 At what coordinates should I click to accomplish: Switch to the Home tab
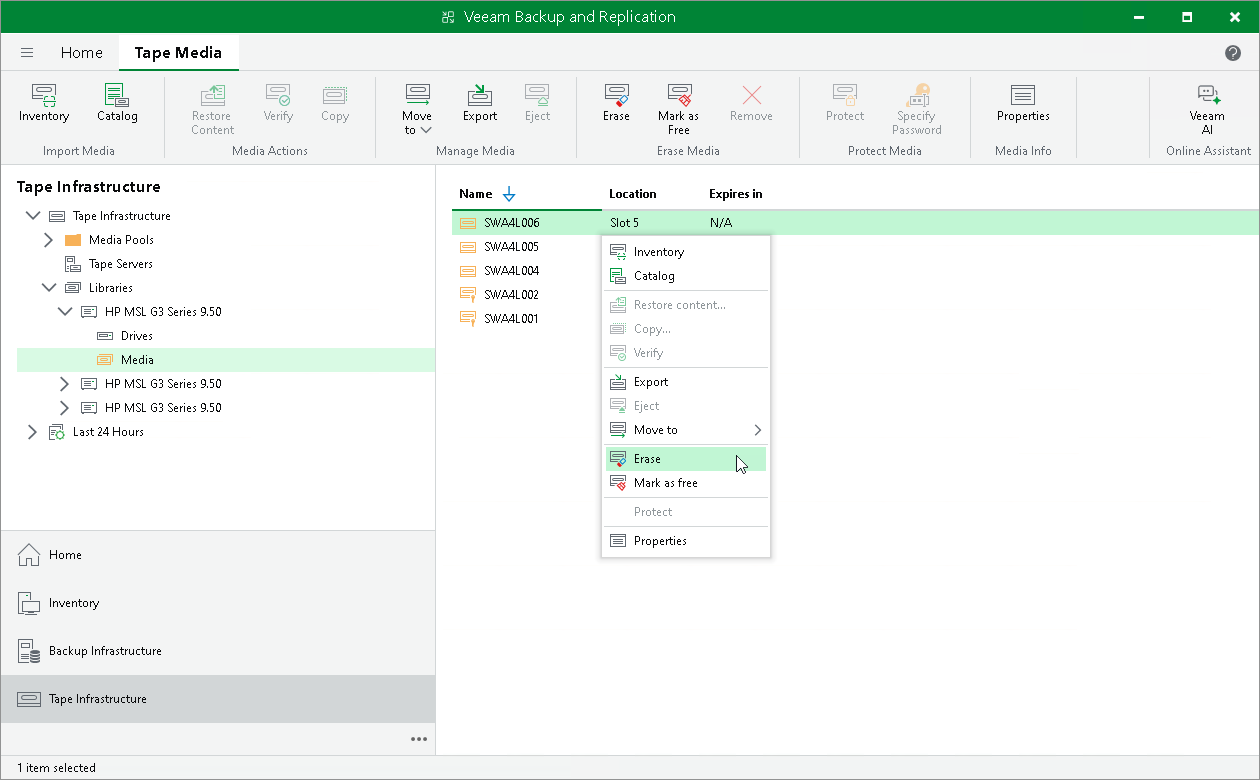tap(82, 53)
